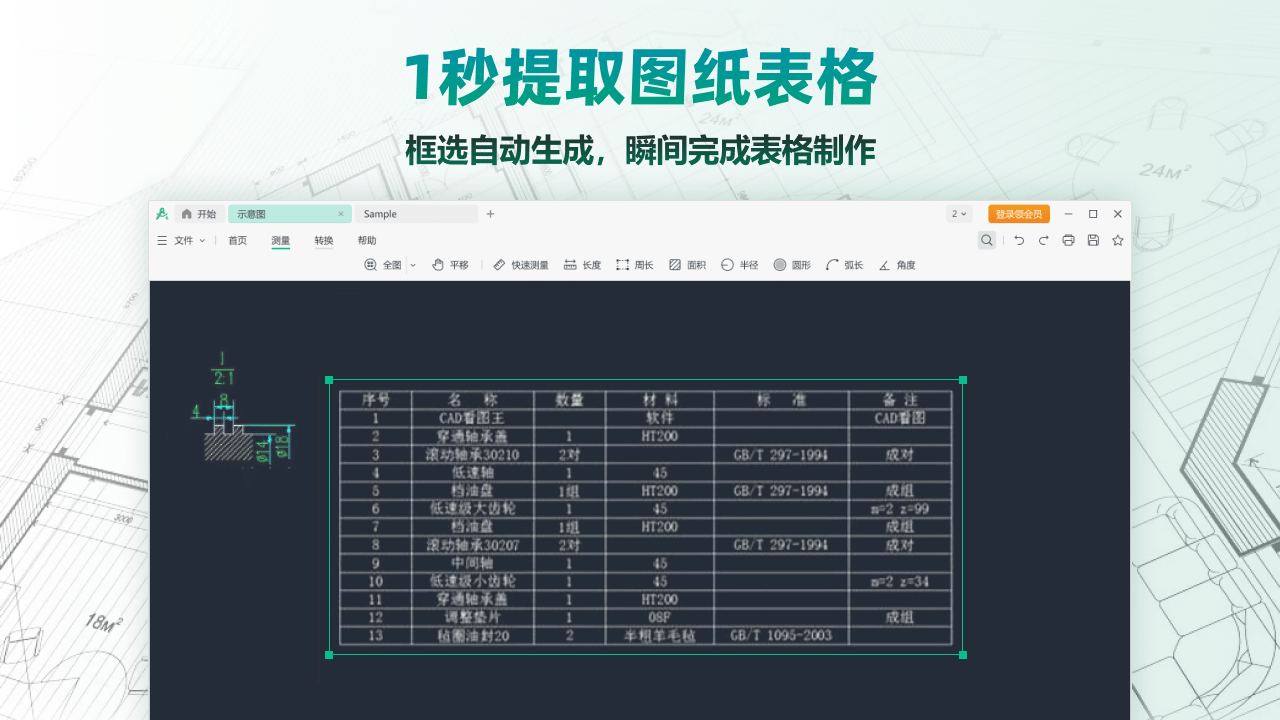
Task: Click the m=2 z=99 cell
Action: tap(900, 509)
